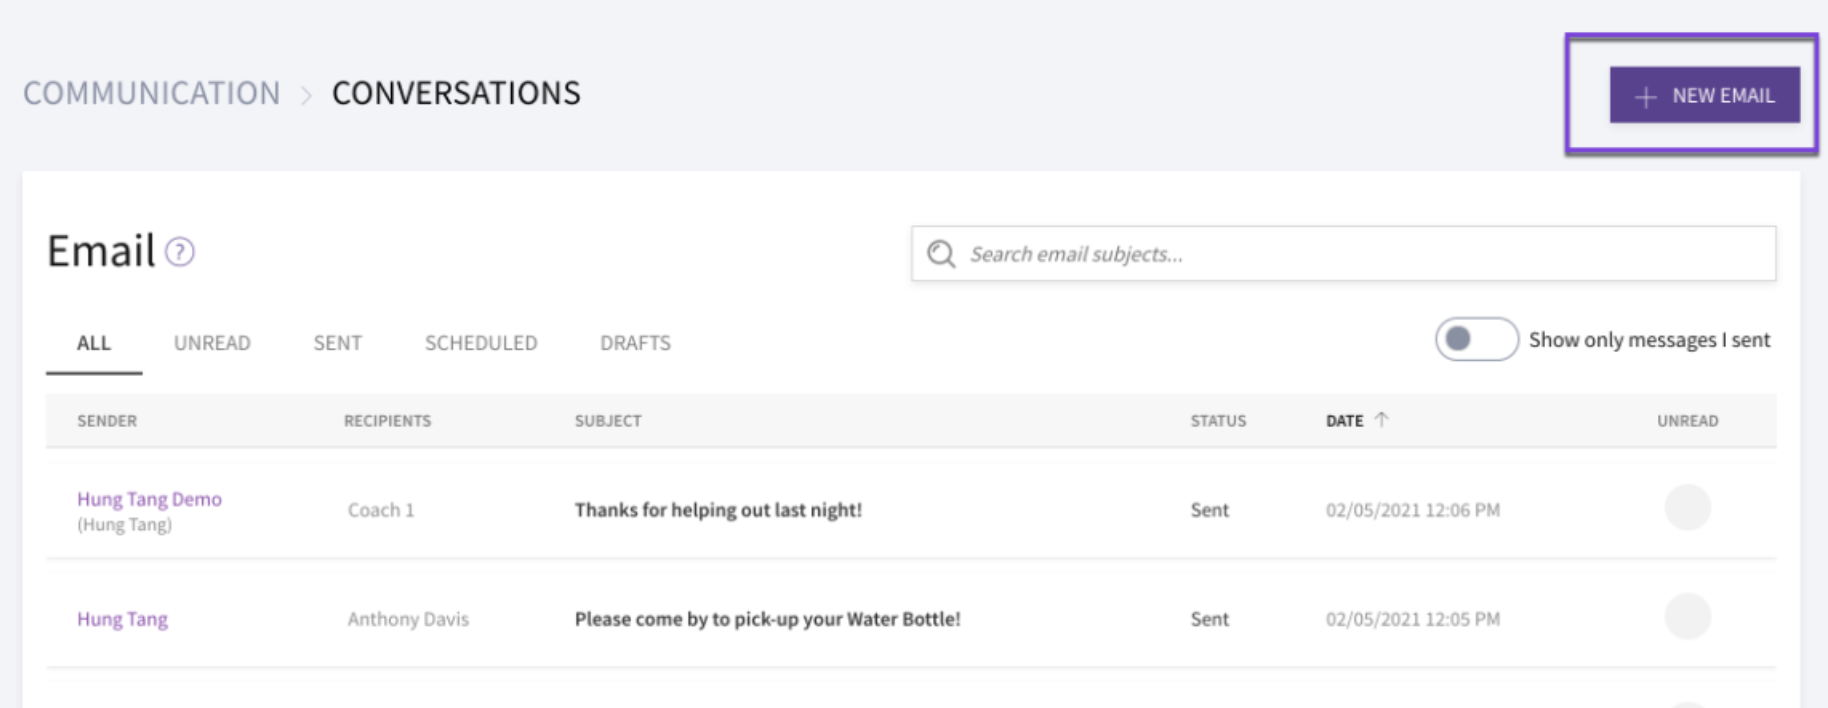Viewport: 1828px width, 708px height.
Task: Open the Sent tab
Action: [338, 343]
